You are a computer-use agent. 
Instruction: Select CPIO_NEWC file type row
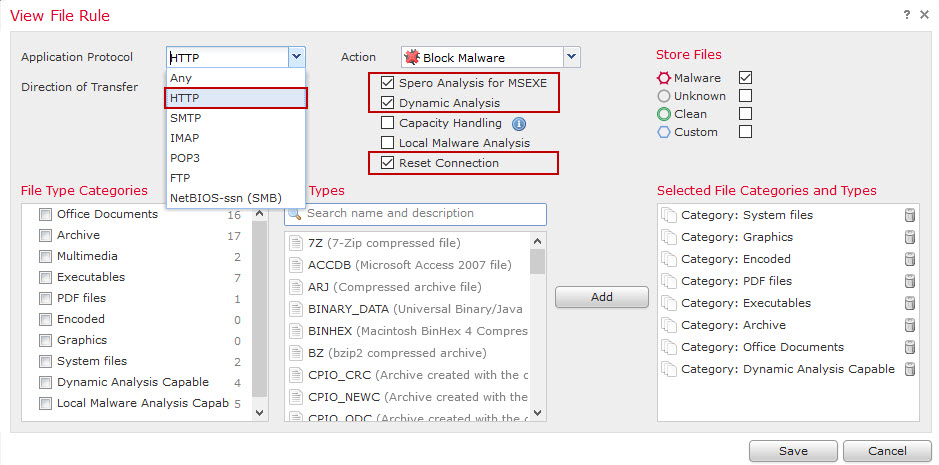[407, 397]
